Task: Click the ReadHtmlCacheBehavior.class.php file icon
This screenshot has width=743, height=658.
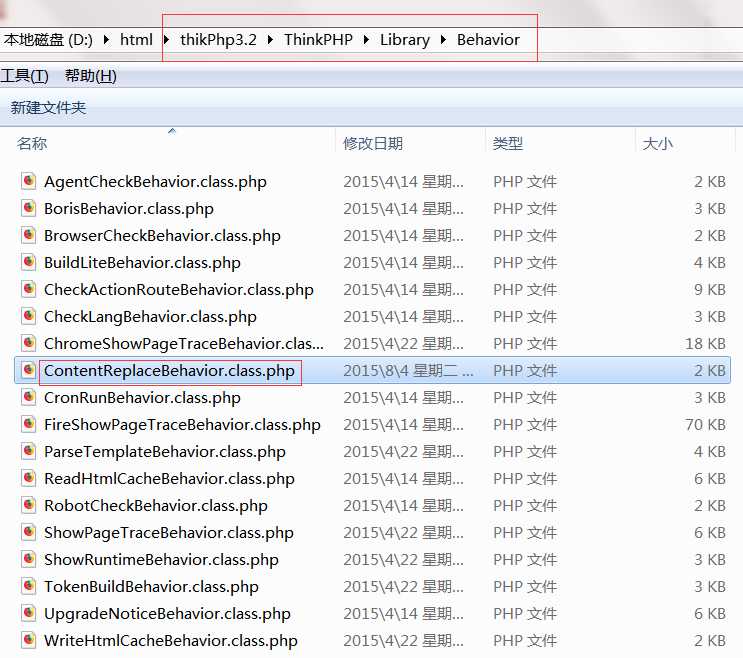Action: pyautogui.click(x=28, y=478)
